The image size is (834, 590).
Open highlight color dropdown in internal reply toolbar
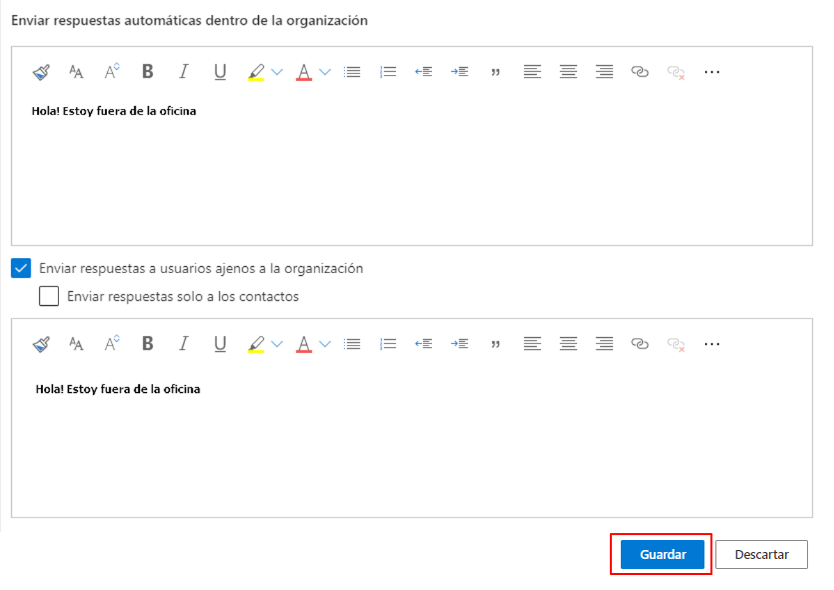tap(277, 72)
